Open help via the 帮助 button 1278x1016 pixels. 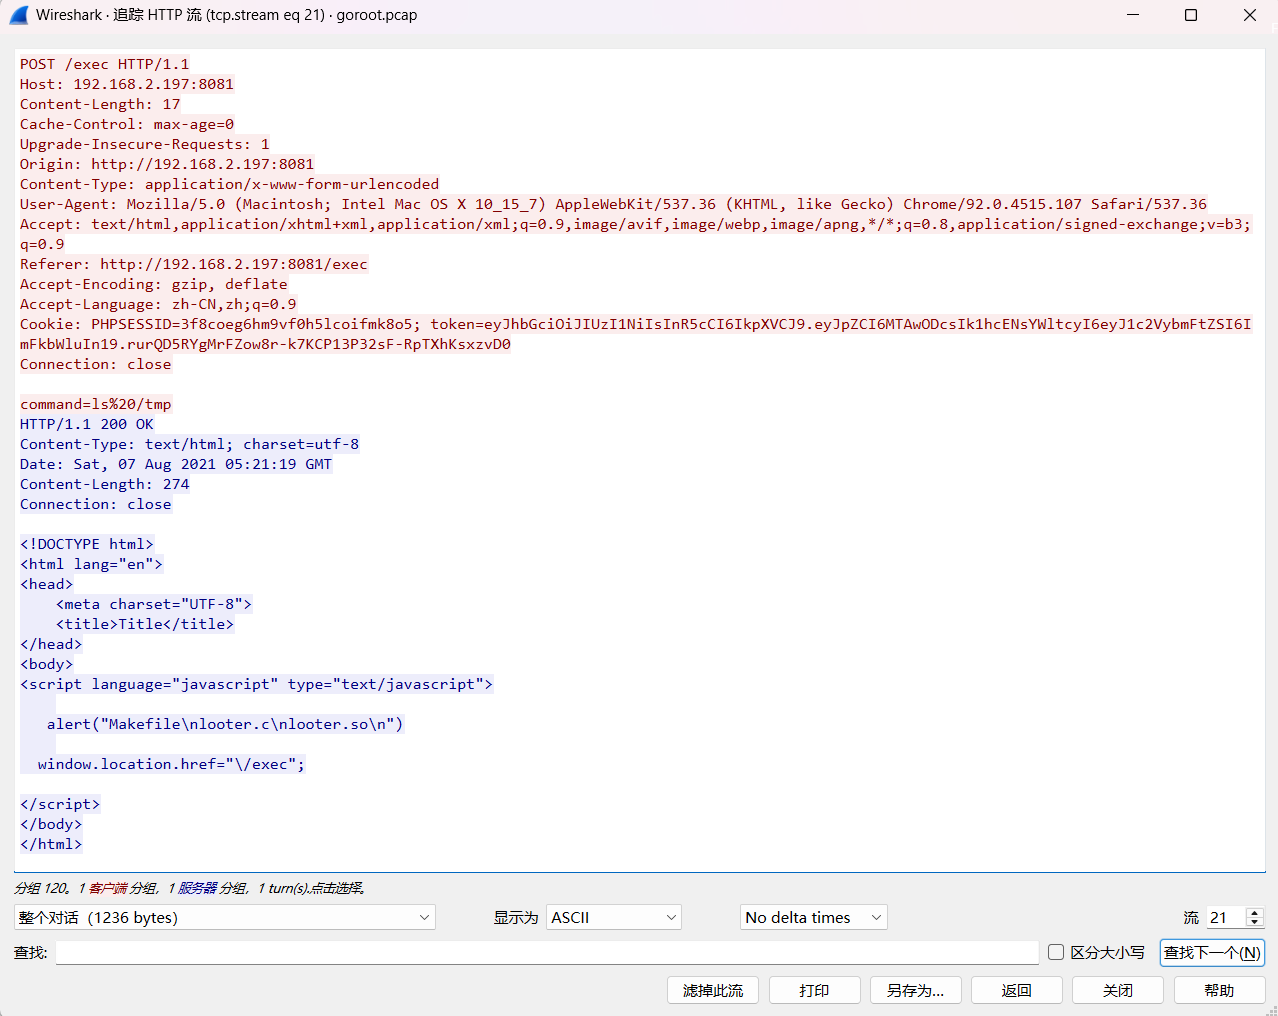pyautogui.click(x=1219, y=990)
